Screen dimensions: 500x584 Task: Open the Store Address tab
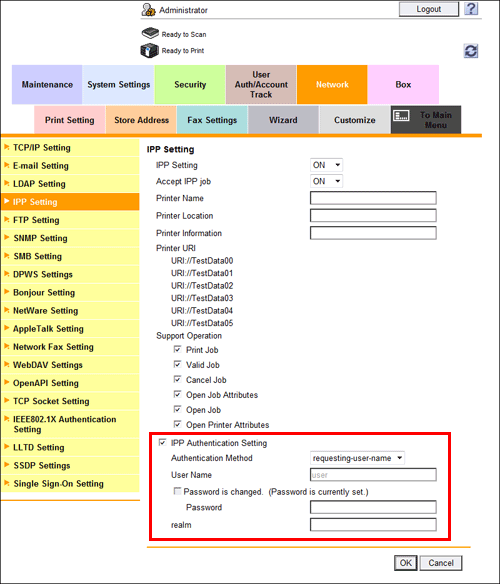[141, 120]
